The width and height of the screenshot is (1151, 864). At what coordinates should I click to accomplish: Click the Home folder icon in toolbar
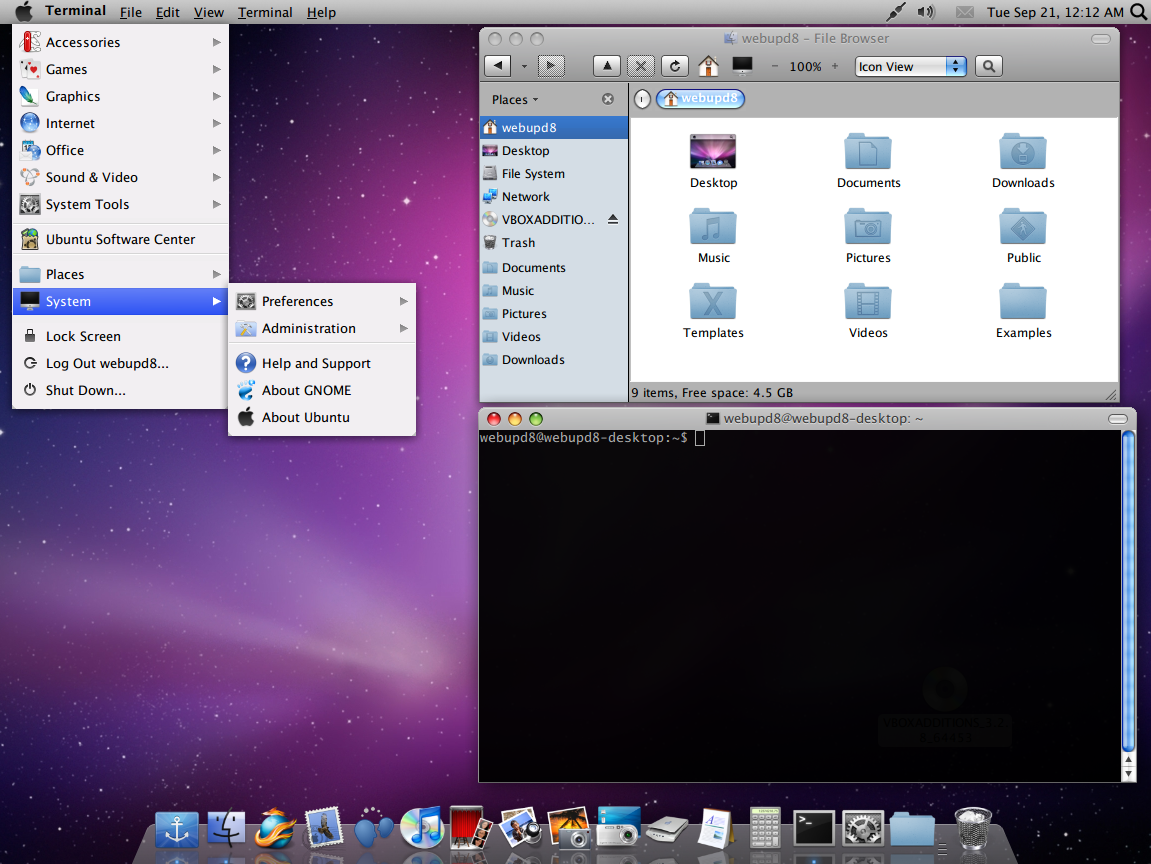coord(708,66)
